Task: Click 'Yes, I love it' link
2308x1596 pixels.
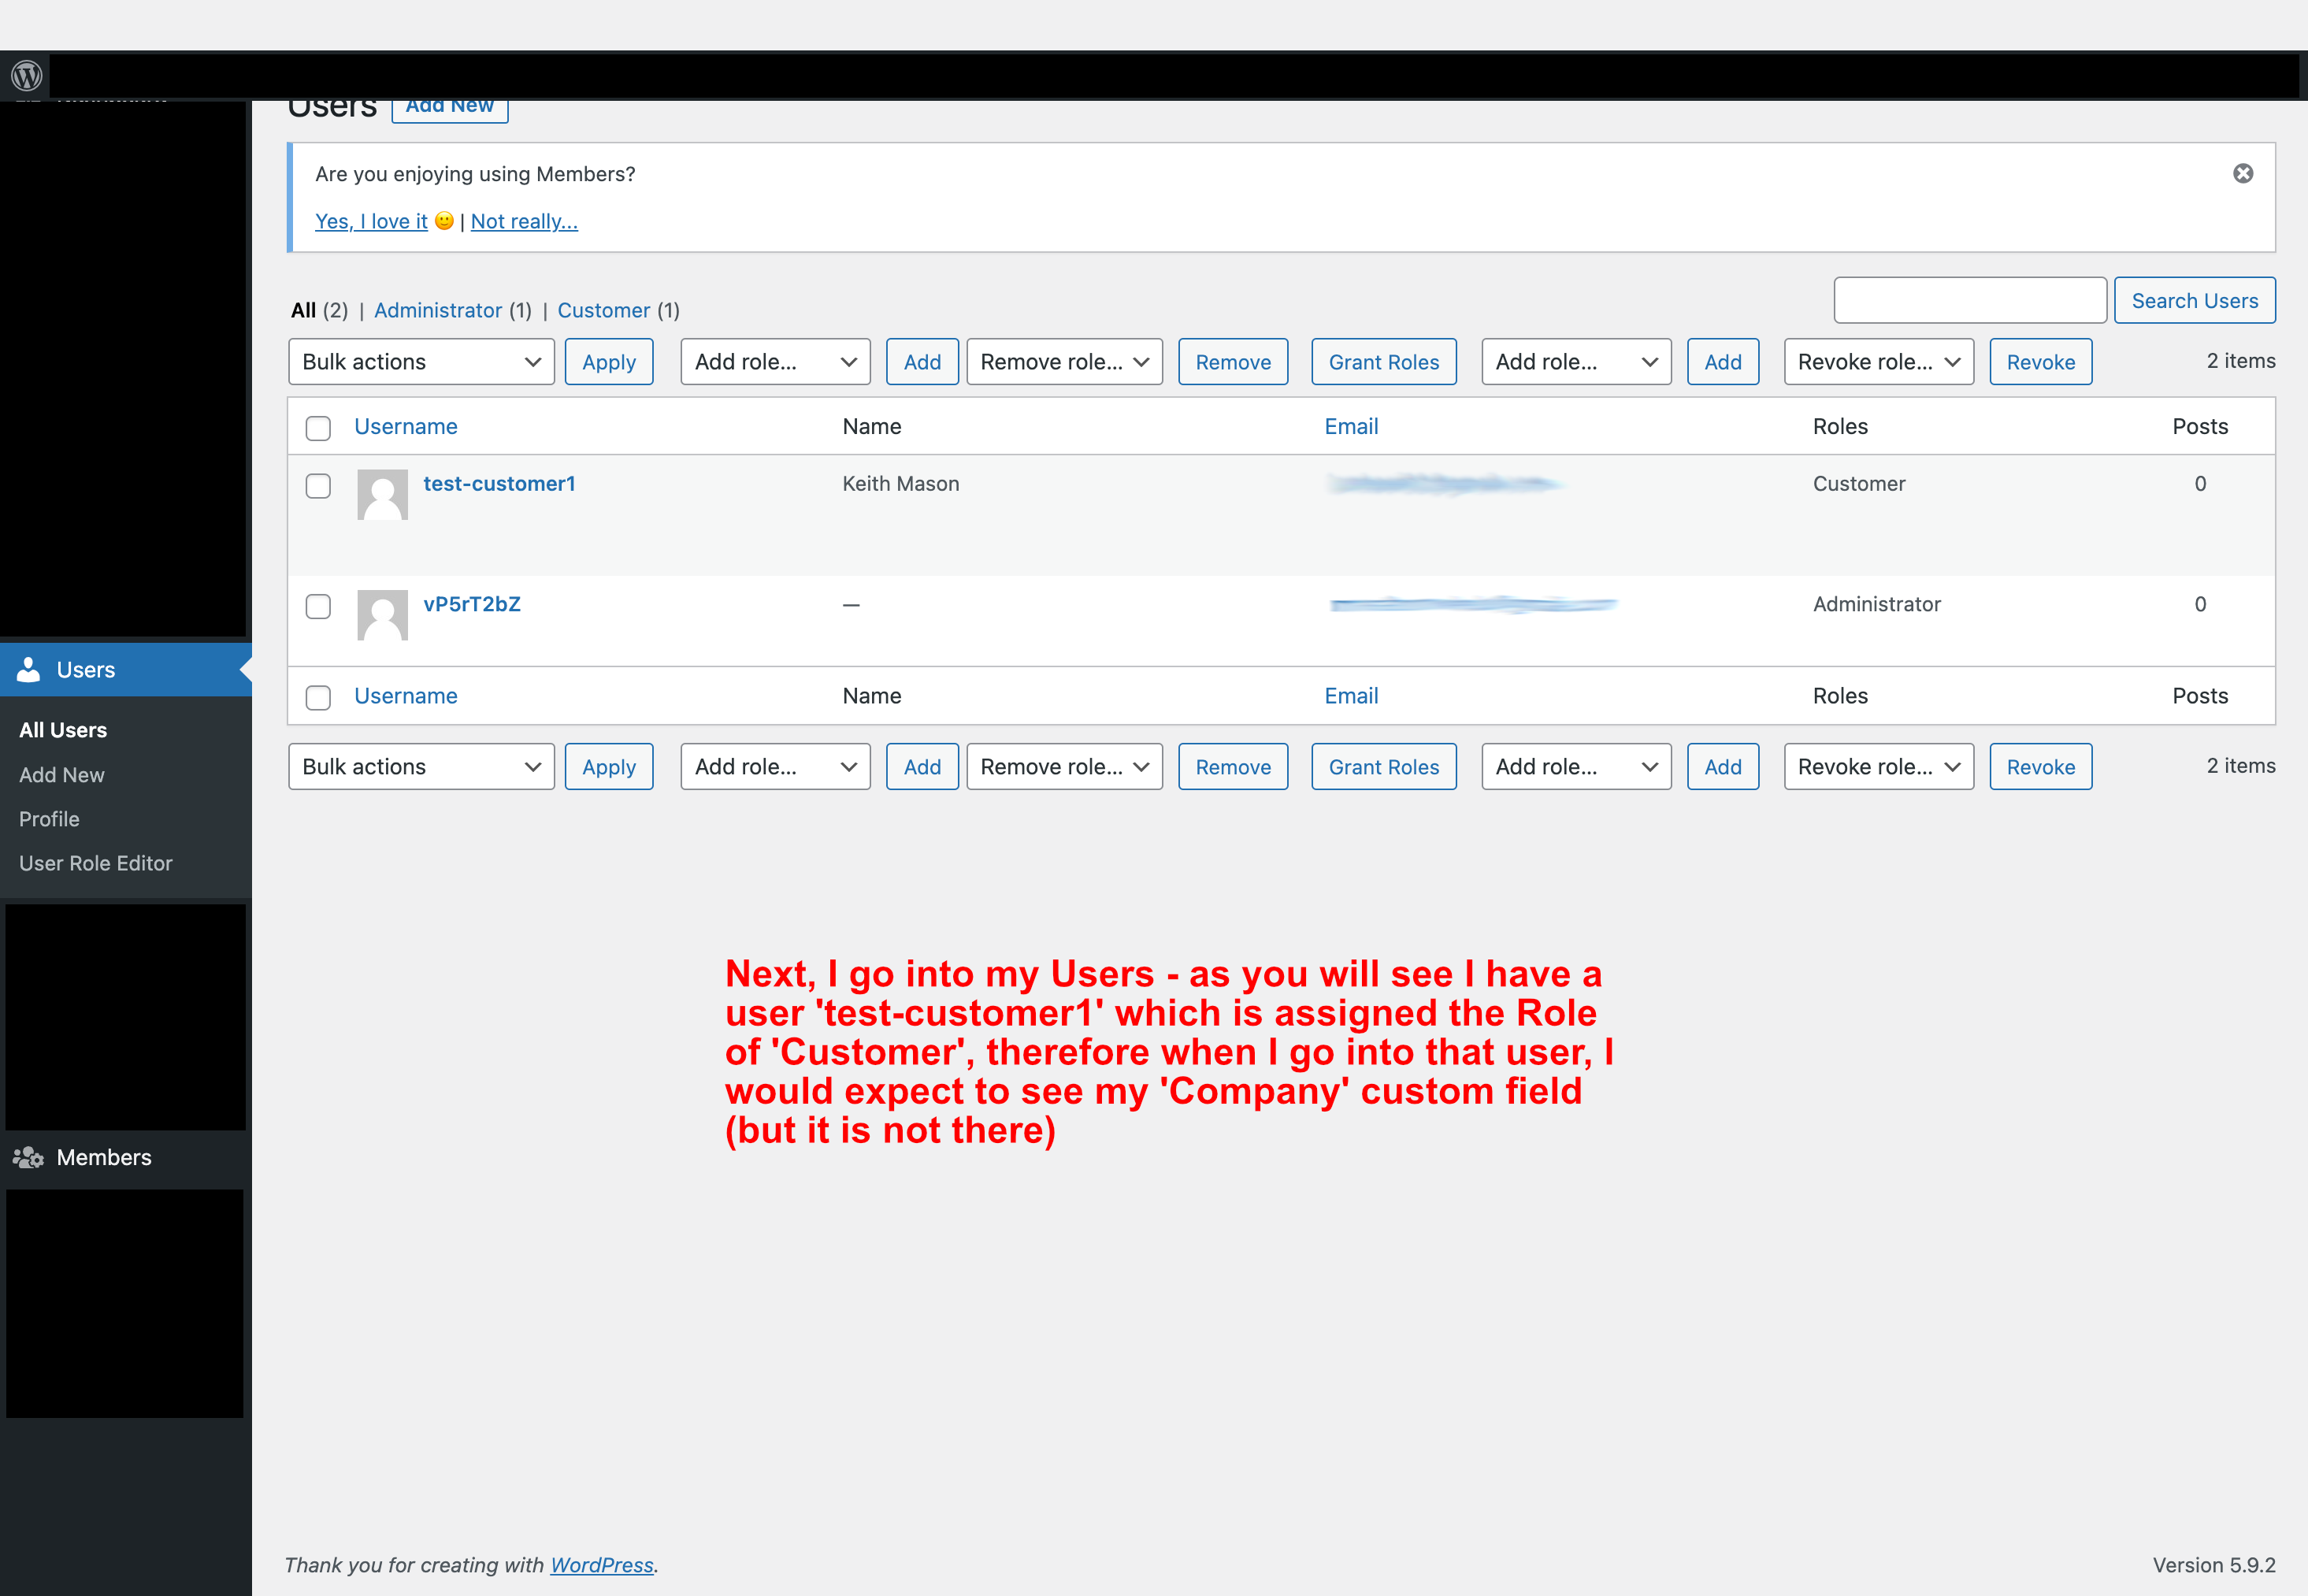Action: [371, 221]
